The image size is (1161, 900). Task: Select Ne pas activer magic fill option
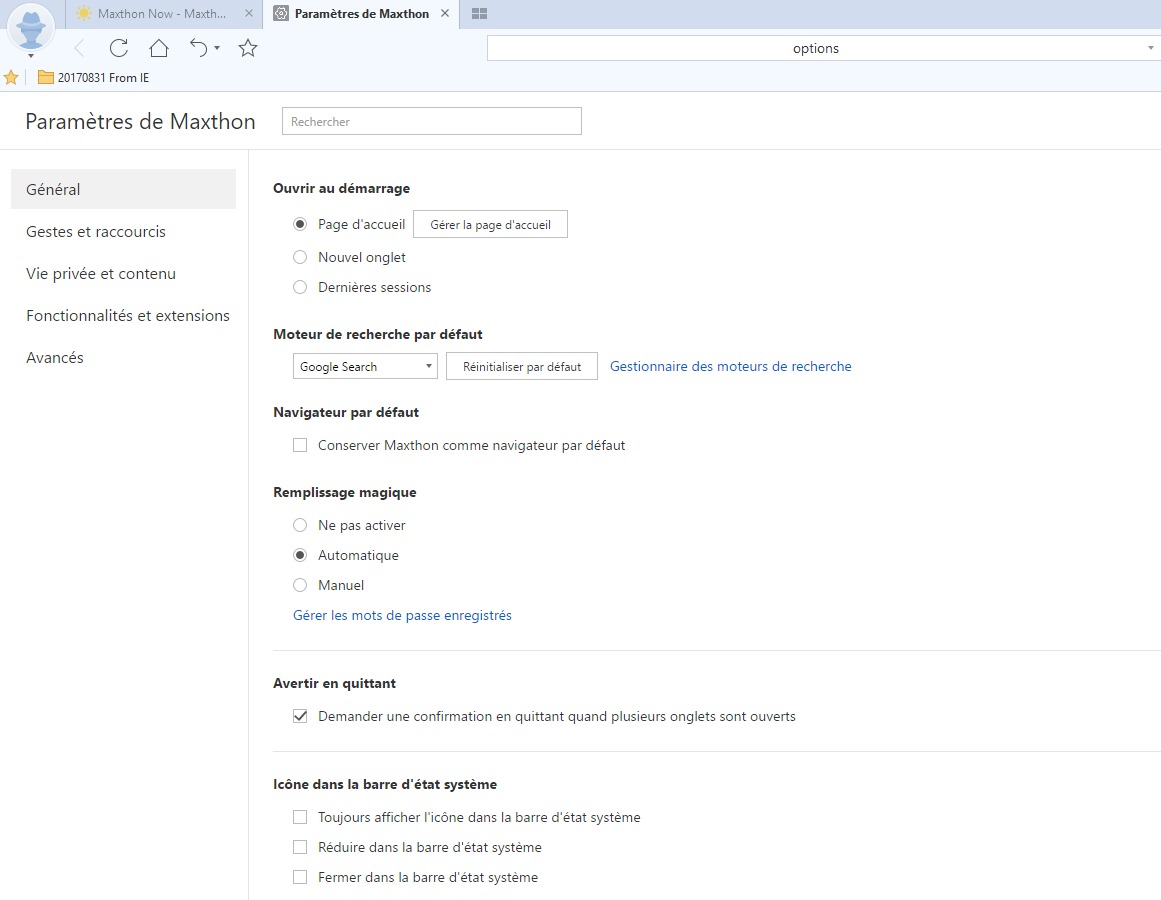coord(300,525)
